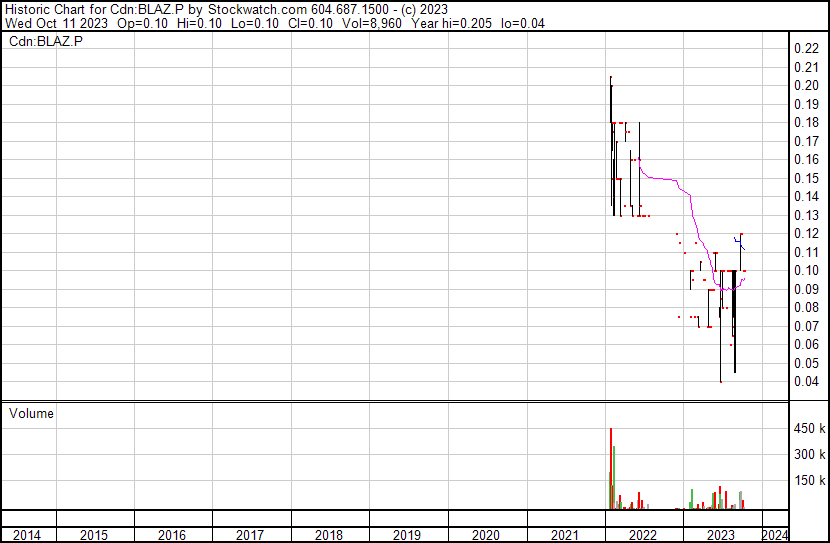The width and height of the screenshot is (830, 543).
Task: Click the 0.10 price axis label
Action: (806, 270)
